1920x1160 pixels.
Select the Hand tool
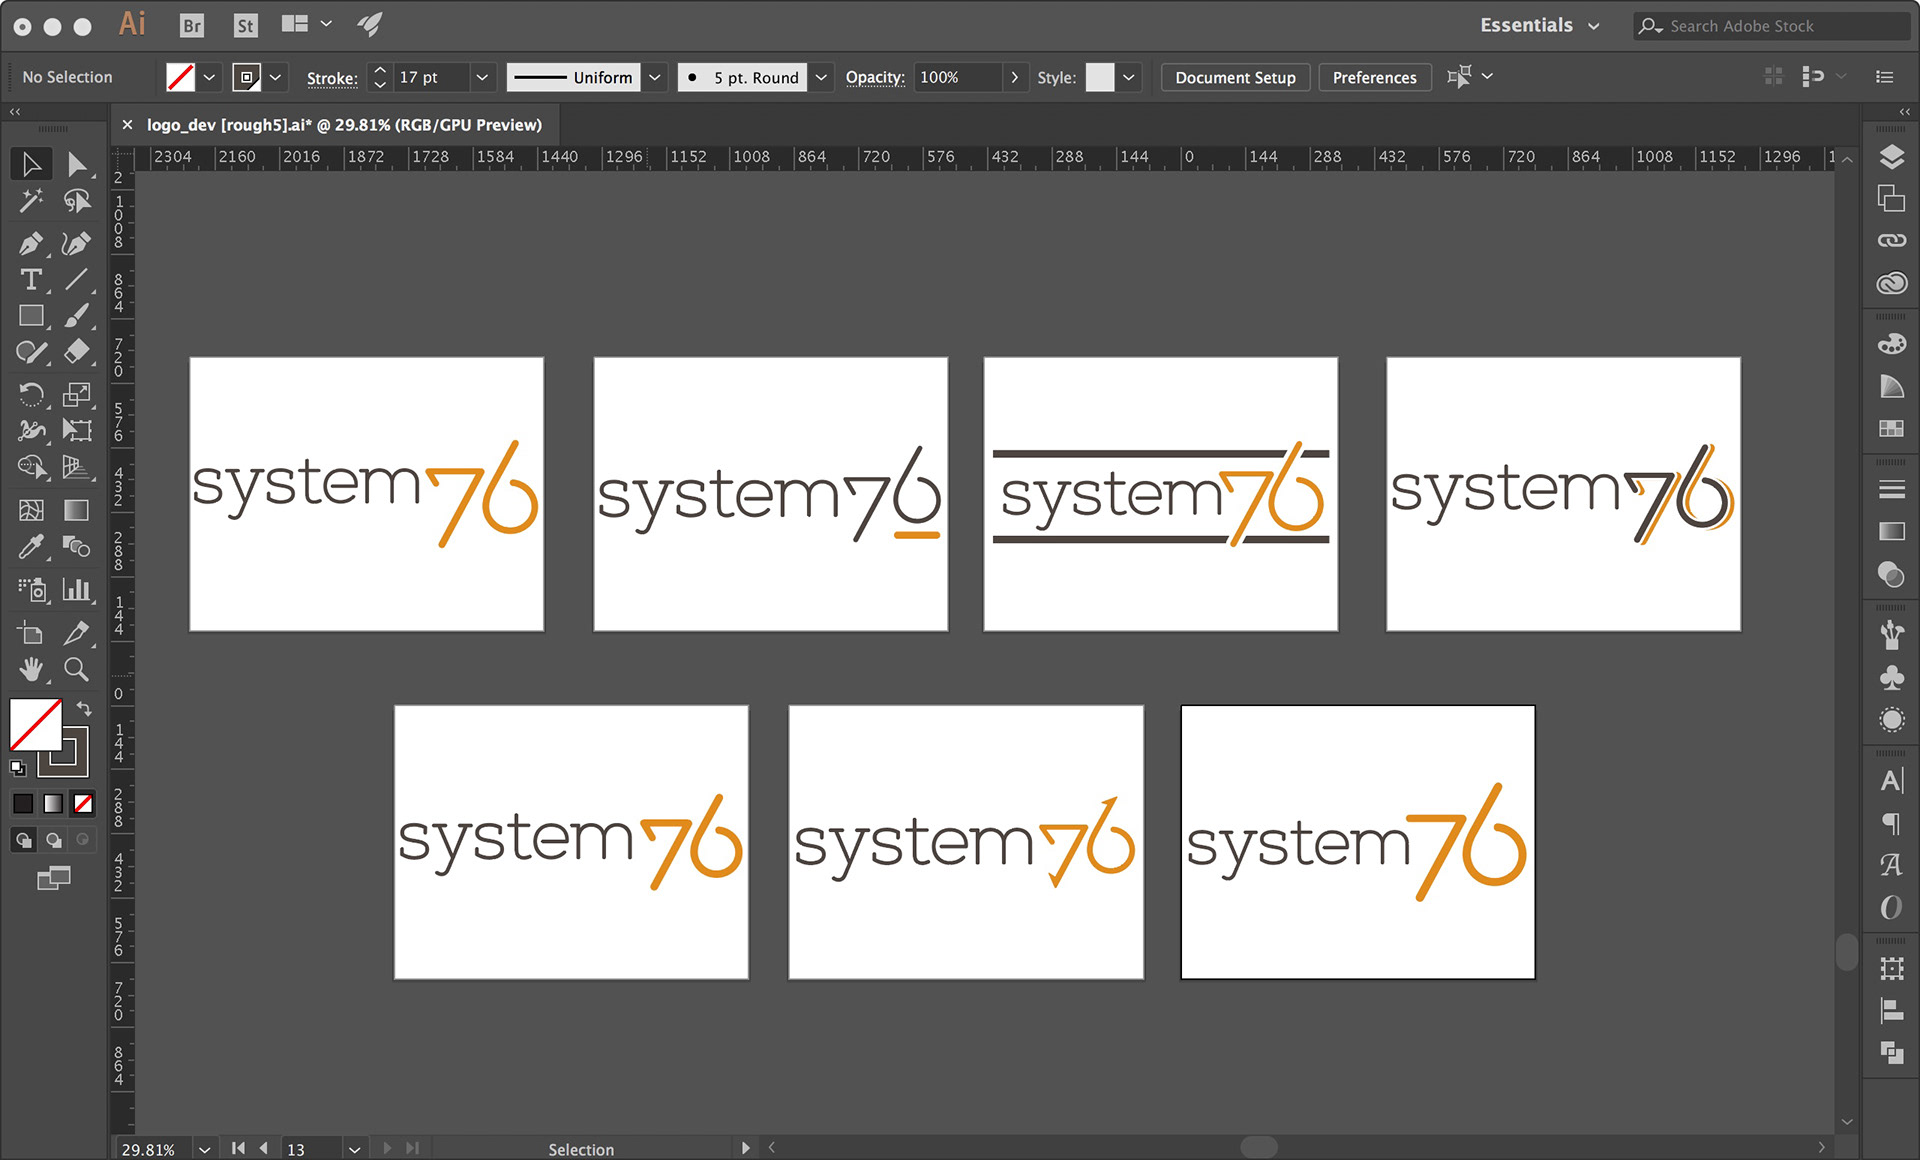point(31,669)
